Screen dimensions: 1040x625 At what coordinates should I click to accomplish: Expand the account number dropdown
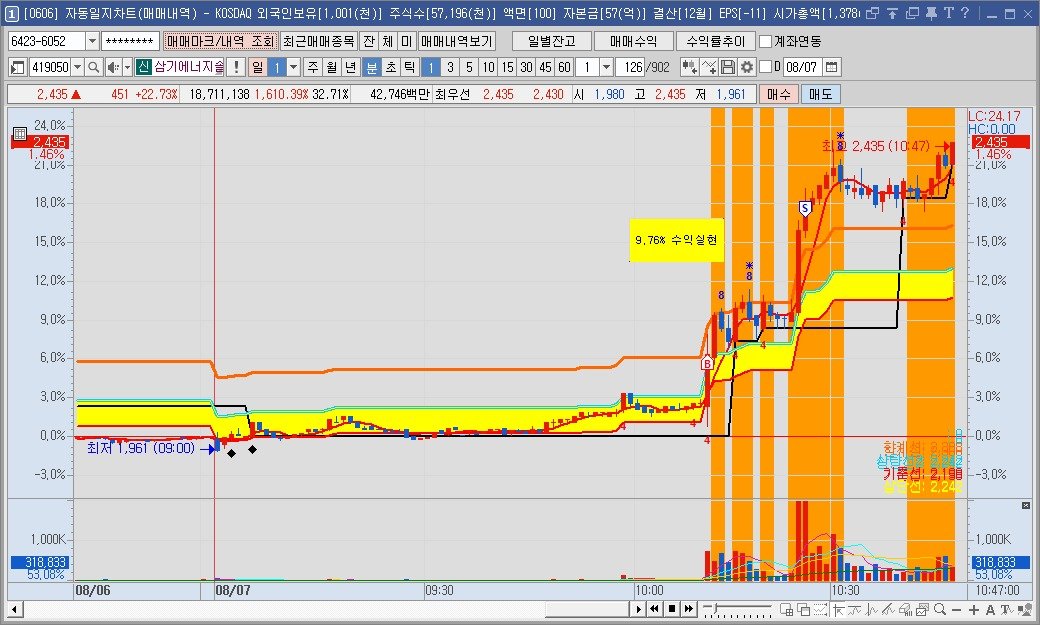(93, 42)
